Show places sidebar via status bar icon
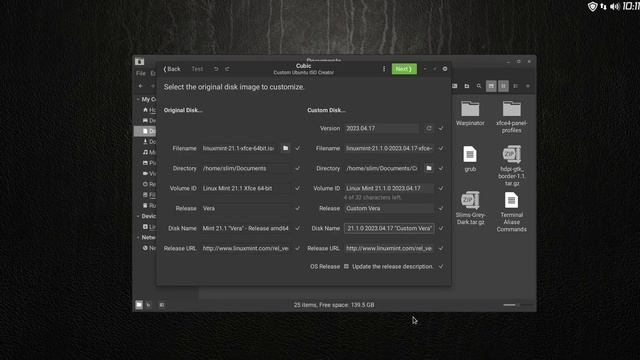The image size is (640, 360). [x=139, y=305]
